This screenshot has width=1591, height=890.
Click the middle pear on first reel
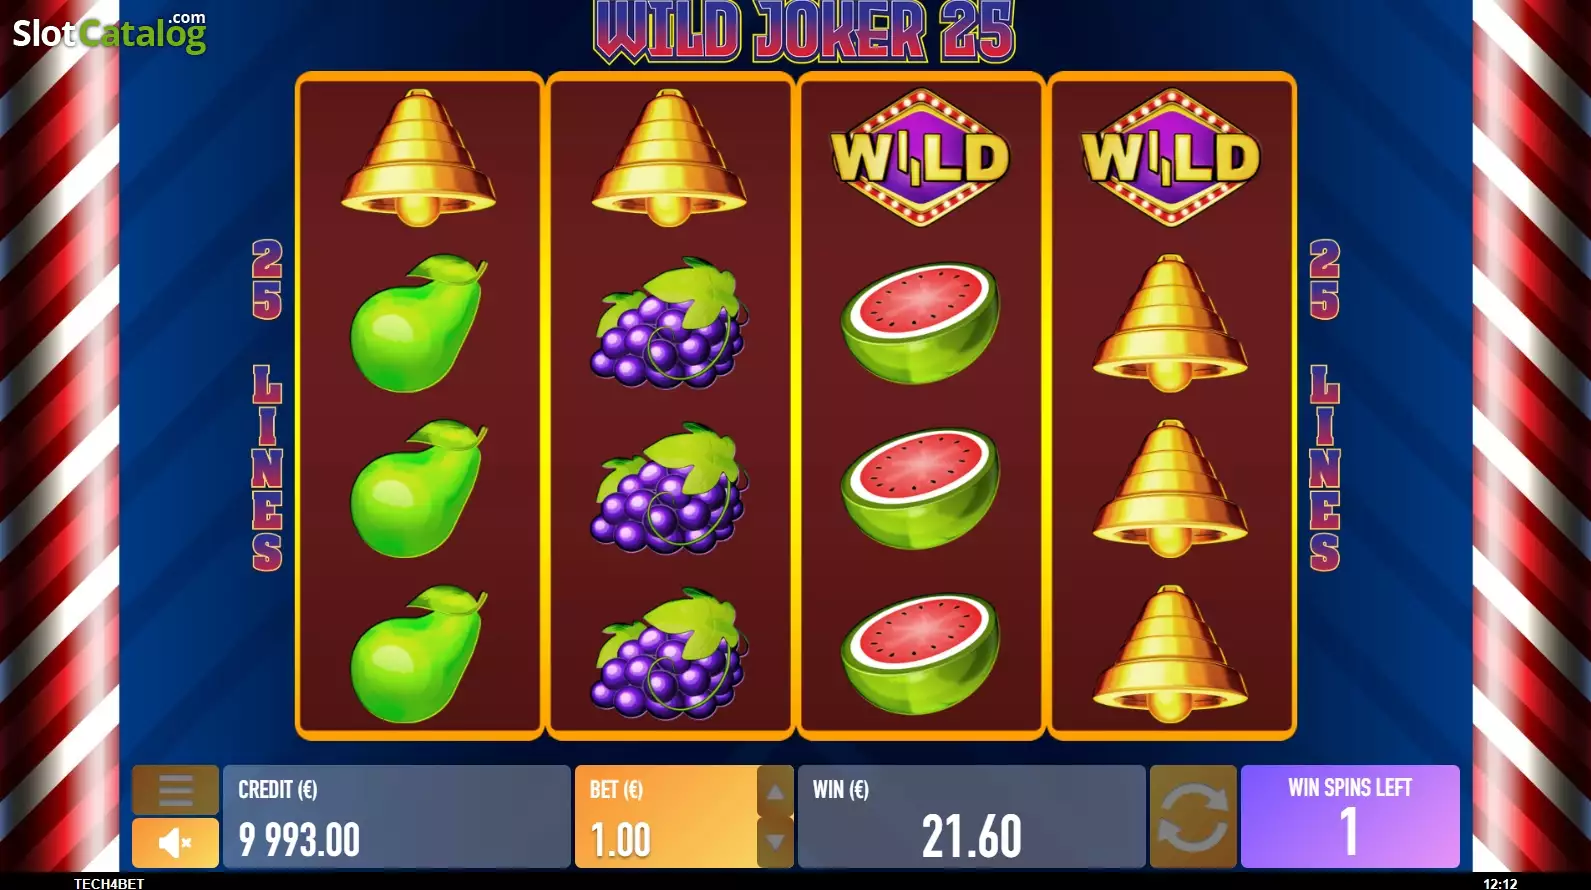(x=418, y=488)
